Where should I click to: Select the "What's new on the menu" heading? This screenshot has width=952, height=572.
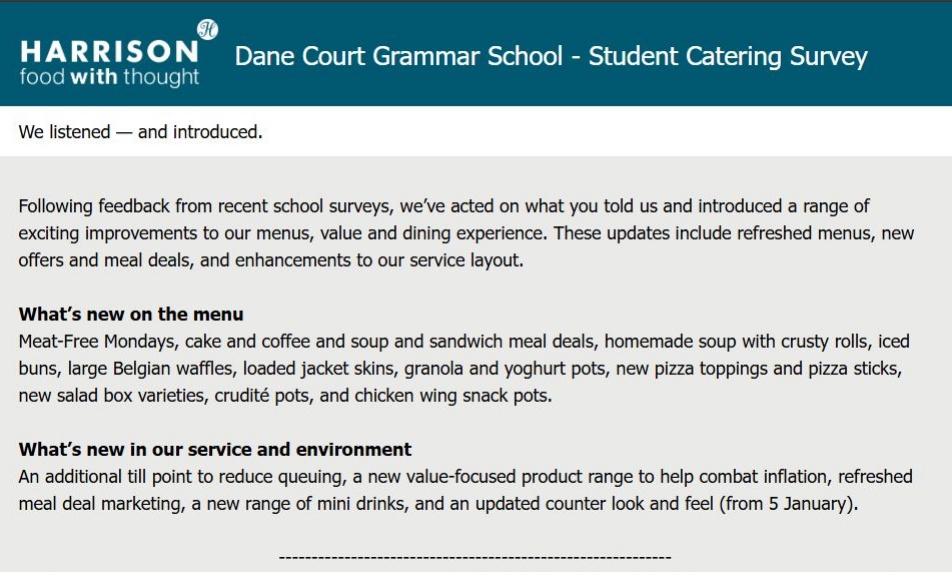tap(131, 314)
